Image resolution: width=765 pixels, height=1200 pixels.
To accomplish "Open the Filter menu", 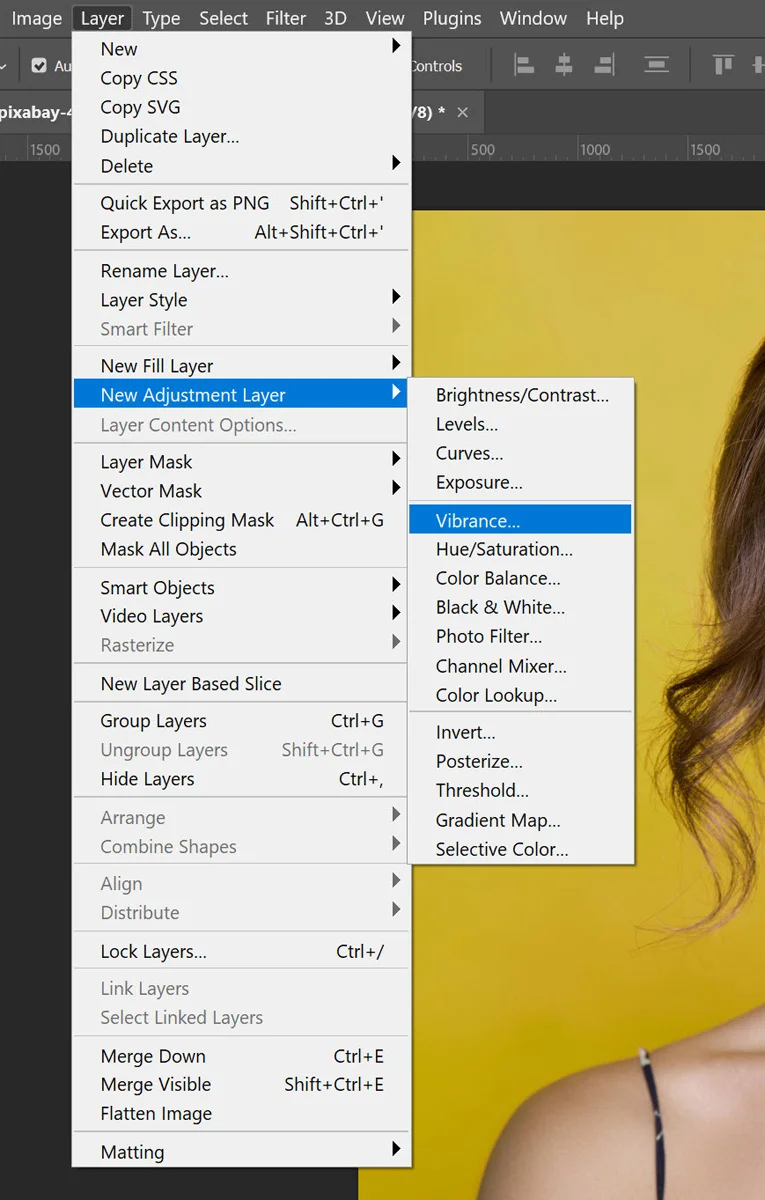I will (x=286, y=18).
